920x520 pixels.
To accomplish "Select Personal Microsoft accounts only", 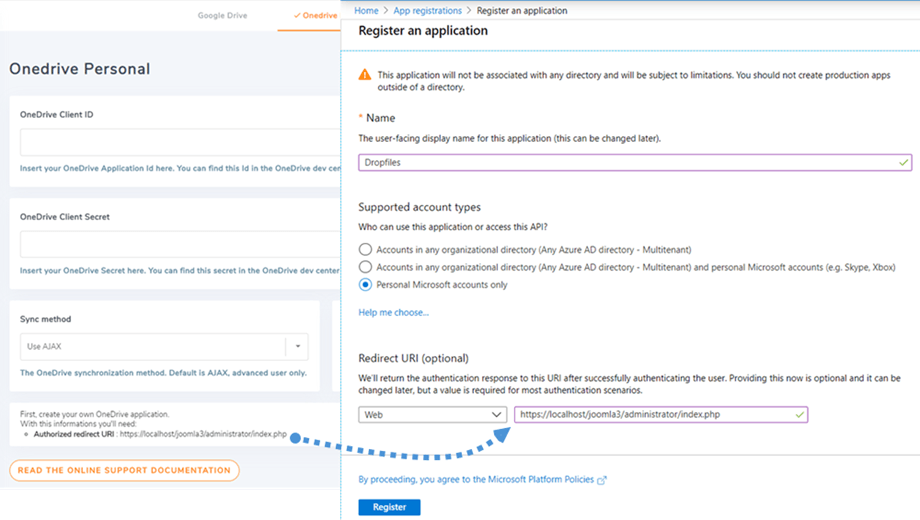I will click(x=365, y=285).
